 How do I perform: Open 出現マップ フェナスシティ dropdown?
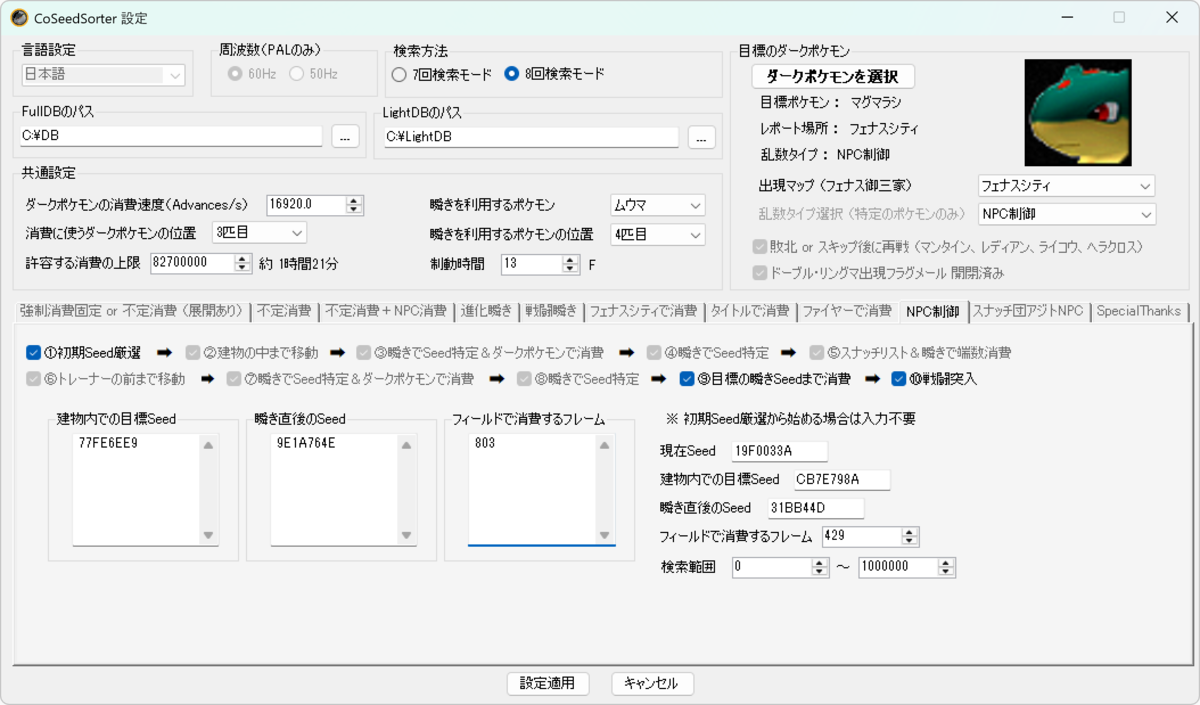point(1066,186)
